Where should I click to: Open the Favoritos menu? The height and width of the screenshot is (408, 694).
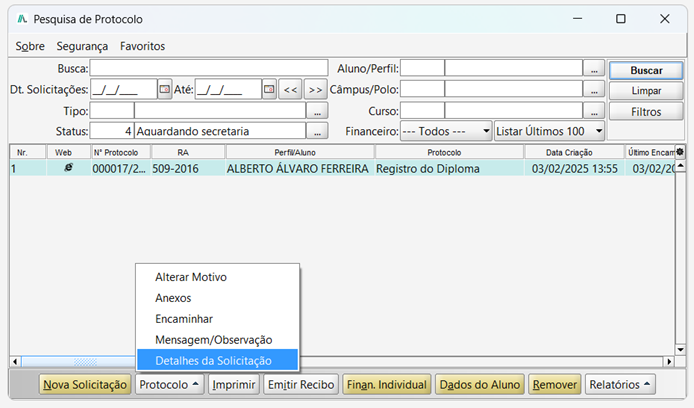(143, 46)
